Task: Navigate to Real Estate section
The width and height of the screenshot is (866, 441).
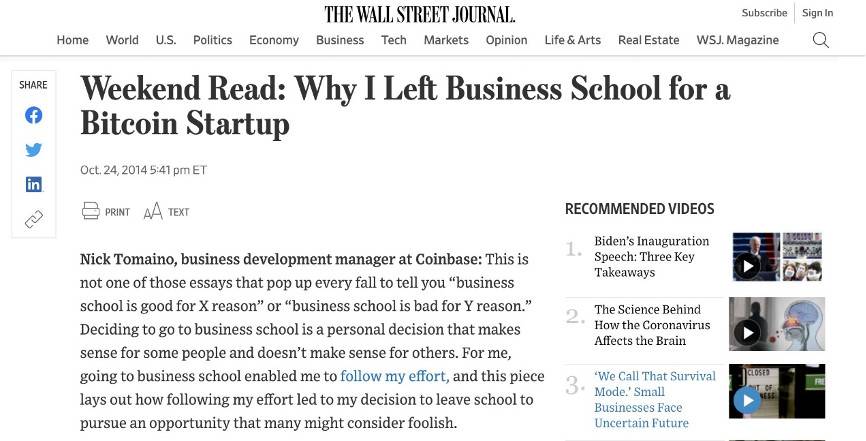Action: click(x=648, y=40)
